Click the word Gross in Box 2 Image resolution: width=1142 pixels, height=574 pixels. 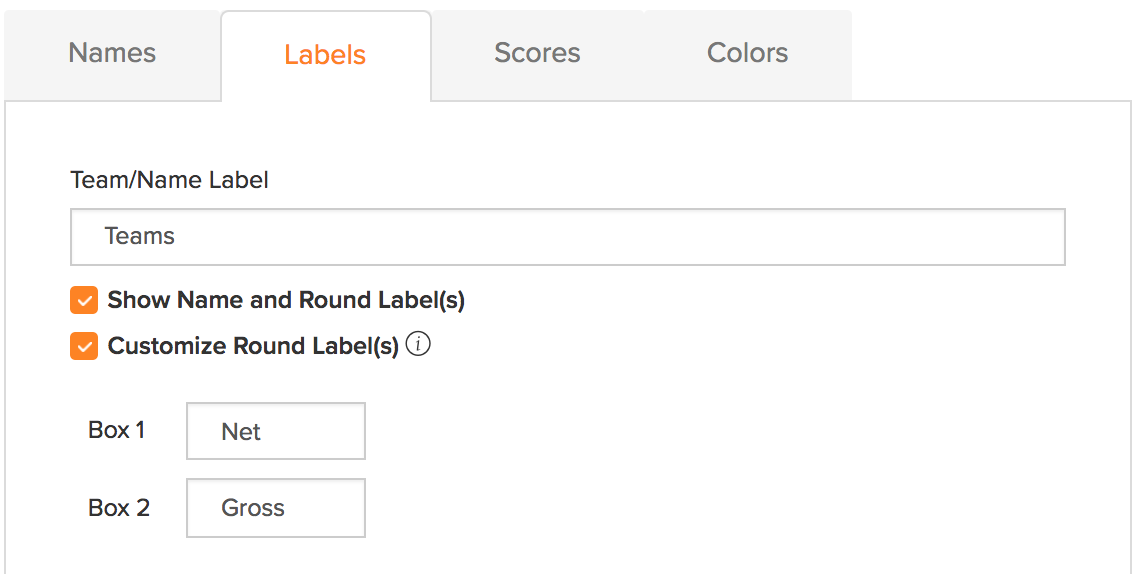(x=253, y=508)
